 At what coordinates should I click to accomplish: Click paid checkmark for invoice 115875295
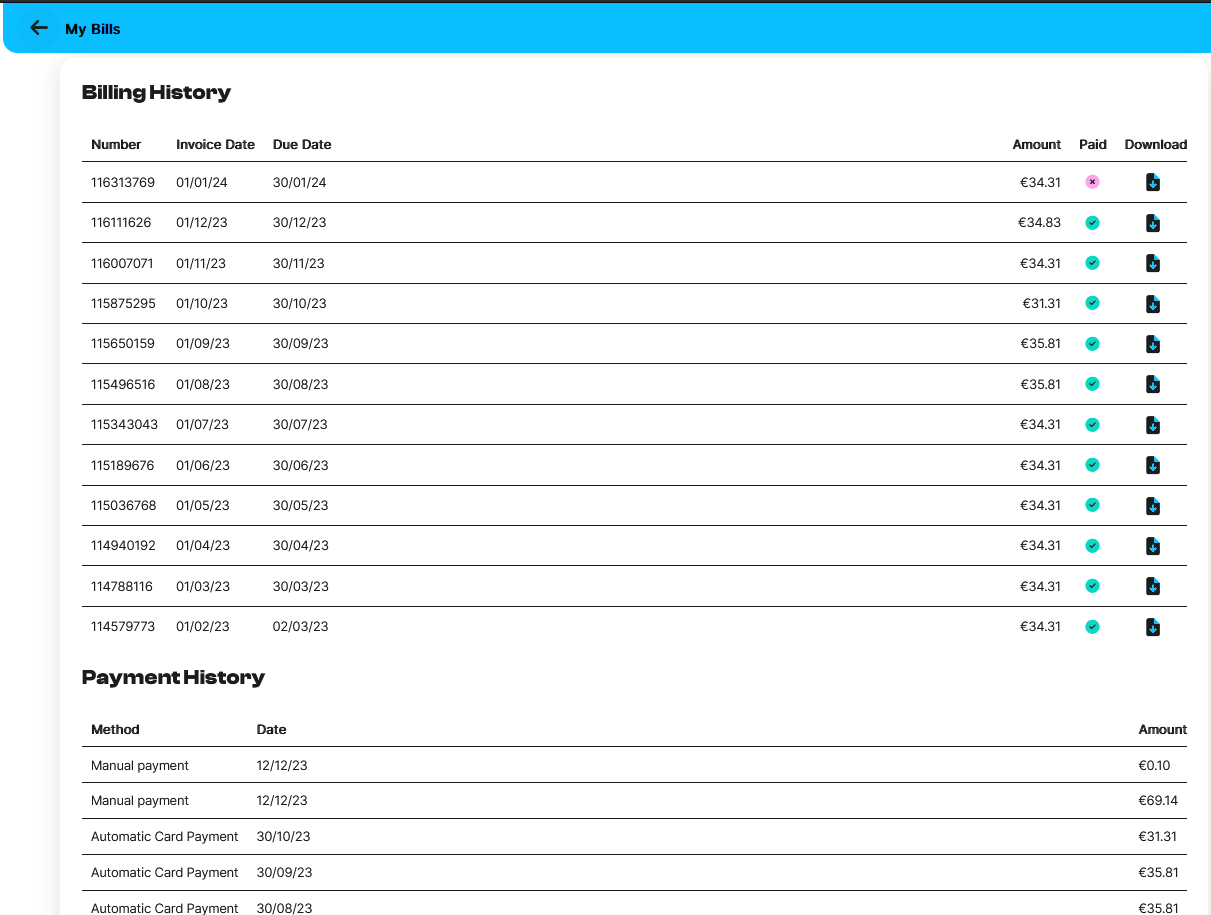point(1092,303)
